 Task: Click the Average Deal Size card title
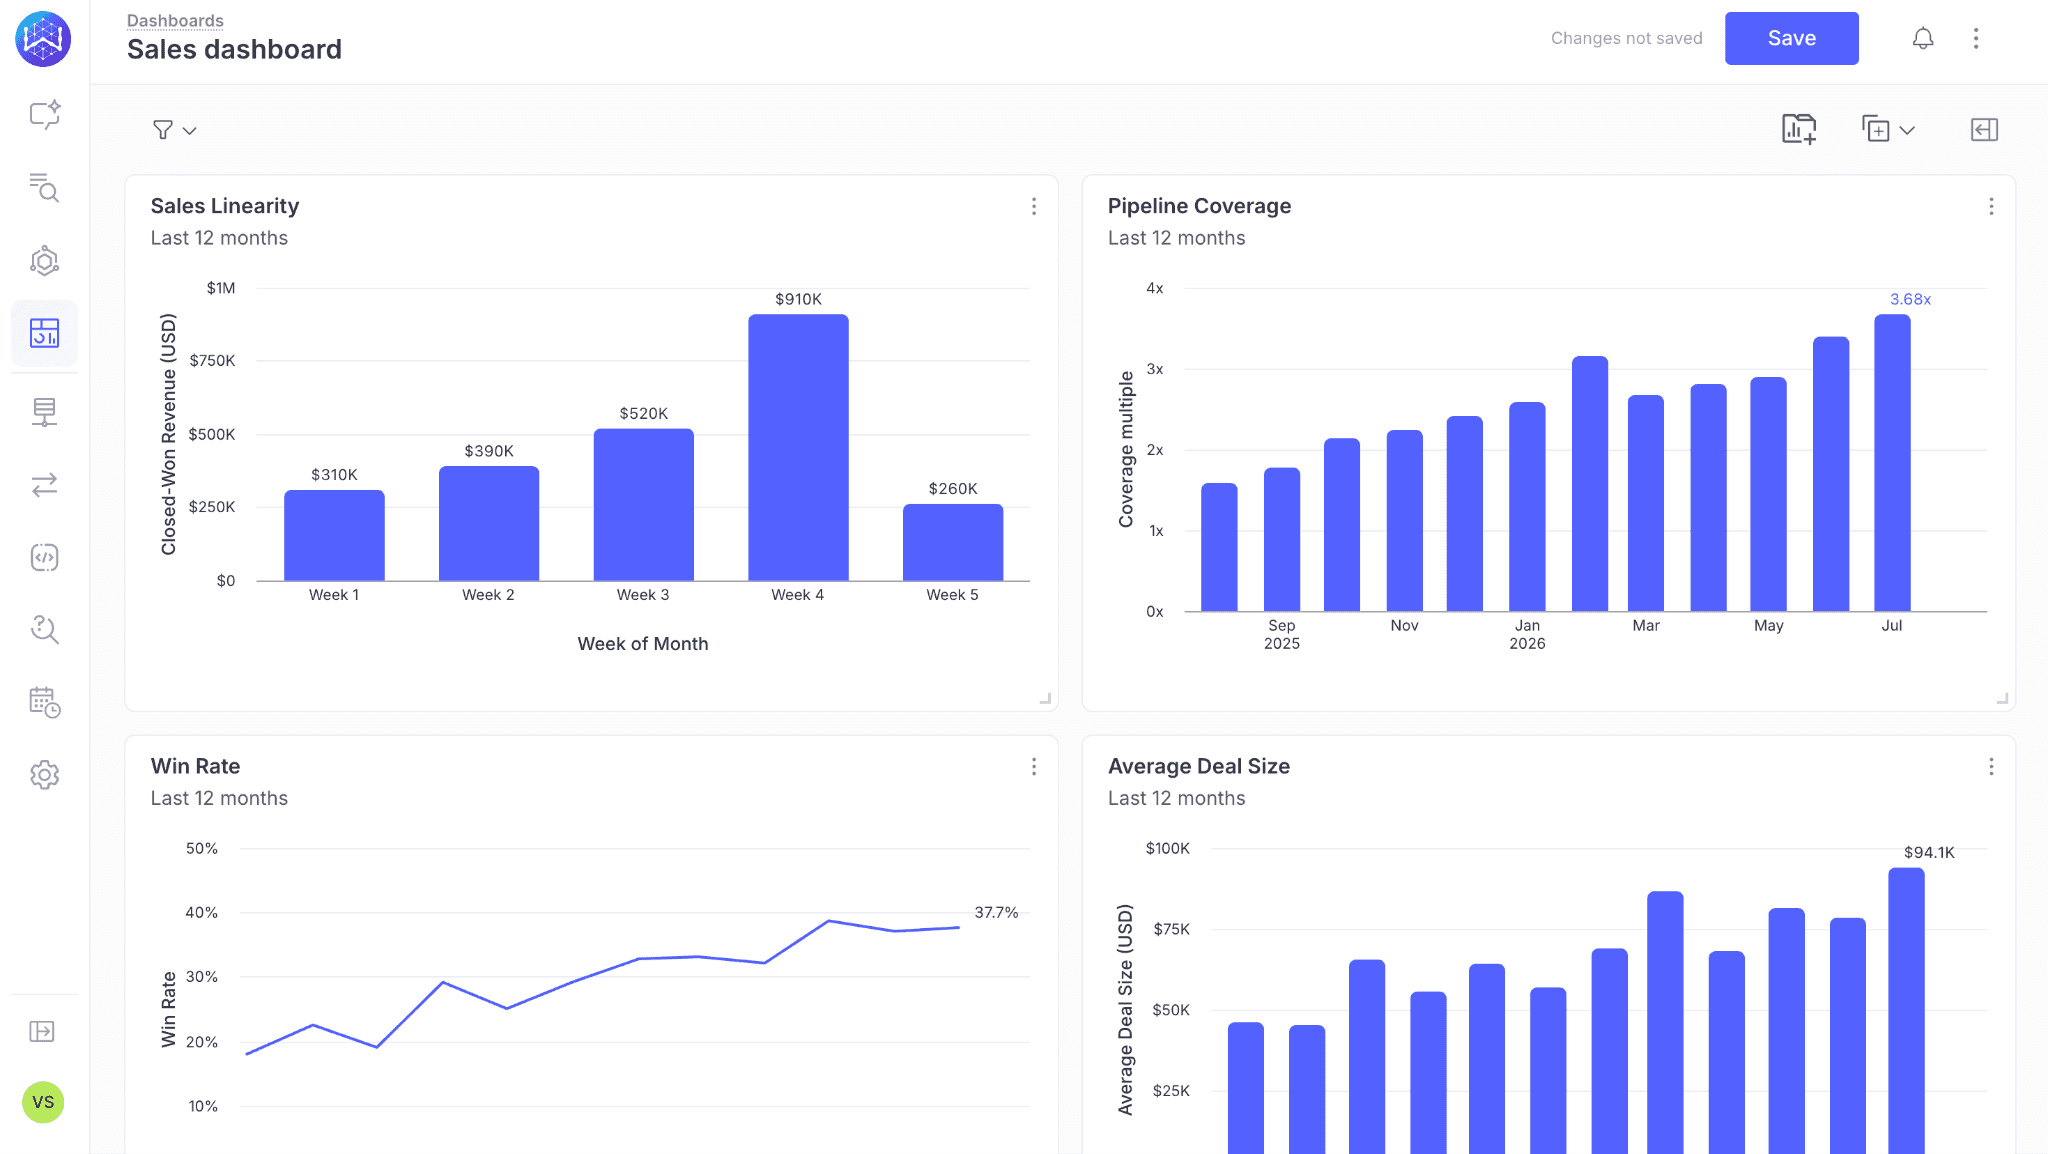coord(1198,766)
